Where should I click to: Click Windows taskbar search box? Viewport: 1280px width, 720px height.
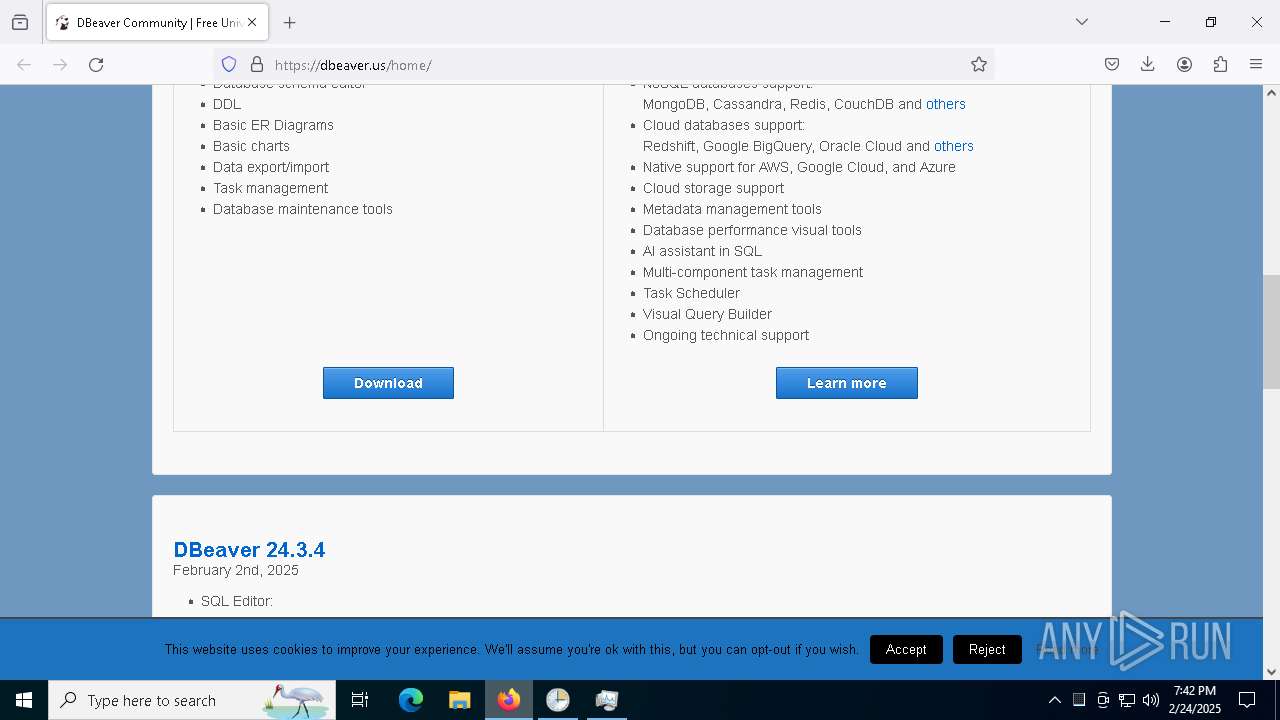click(193, 700)
